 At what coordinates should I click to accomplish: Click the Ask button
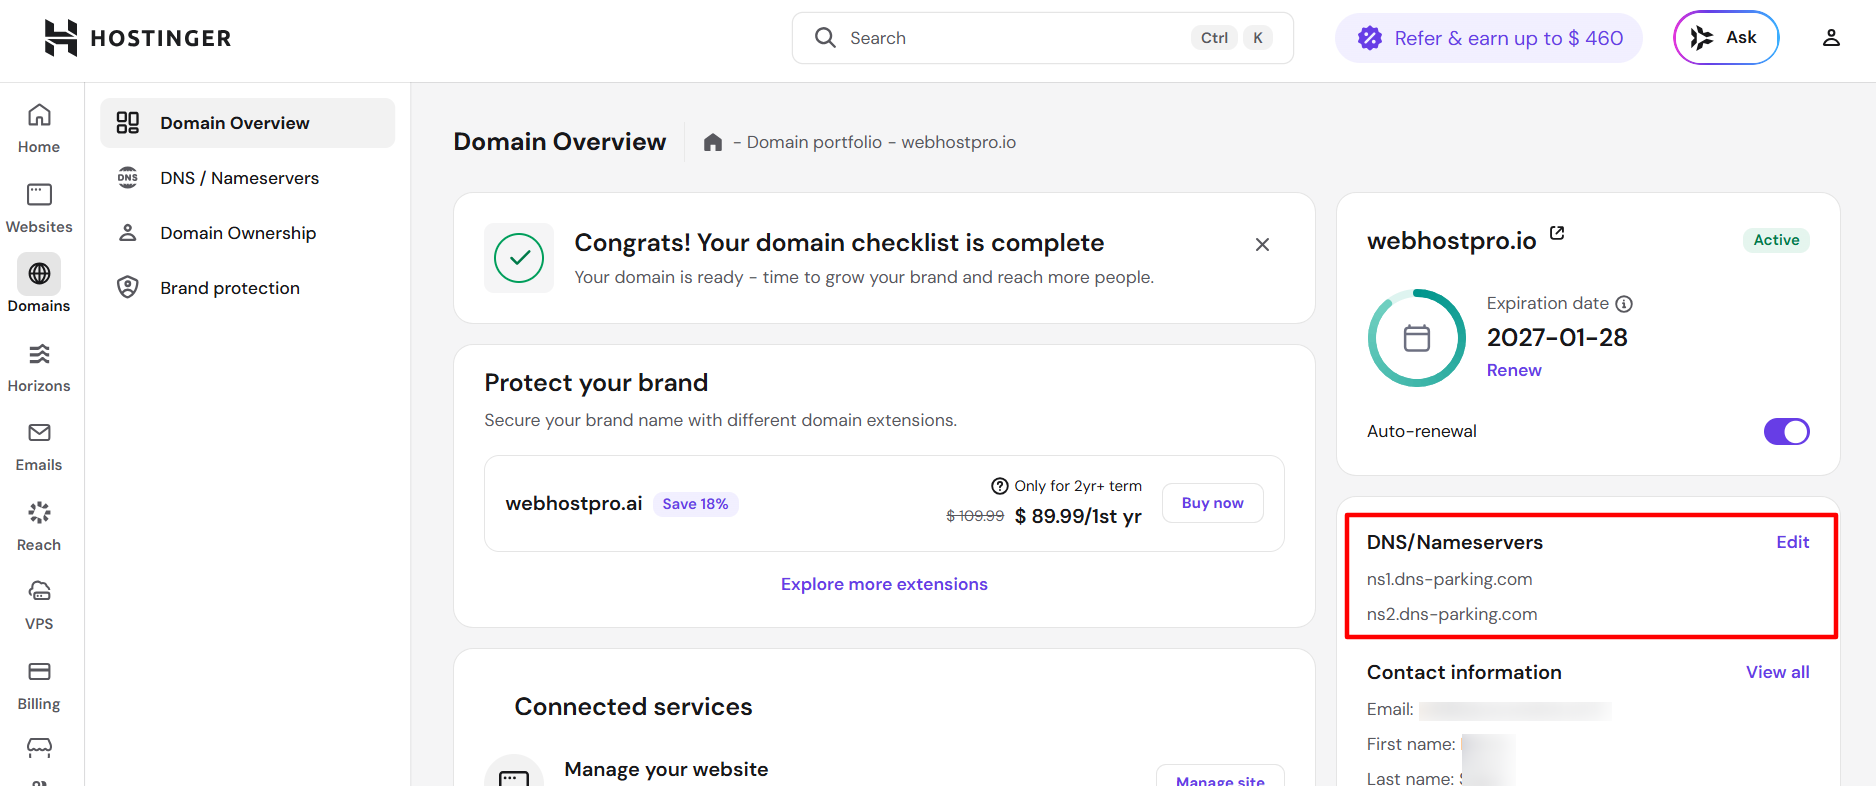point(1726,38)
